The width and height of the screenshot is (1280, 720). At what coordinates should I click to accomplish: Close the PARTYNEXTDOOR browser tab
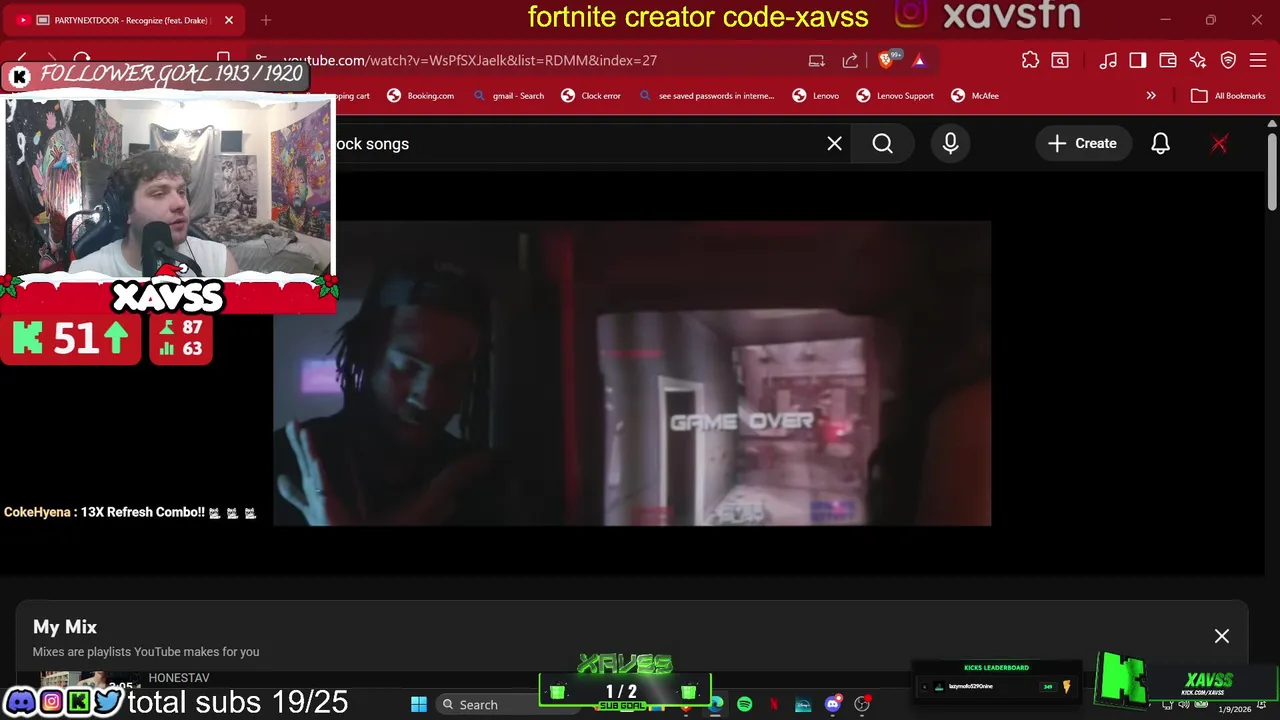click(228, 20)
